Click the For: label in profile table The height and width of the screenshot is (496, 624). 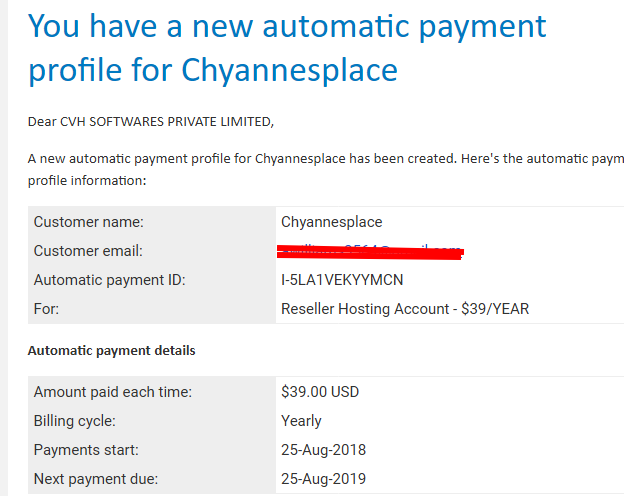[46, 309]
